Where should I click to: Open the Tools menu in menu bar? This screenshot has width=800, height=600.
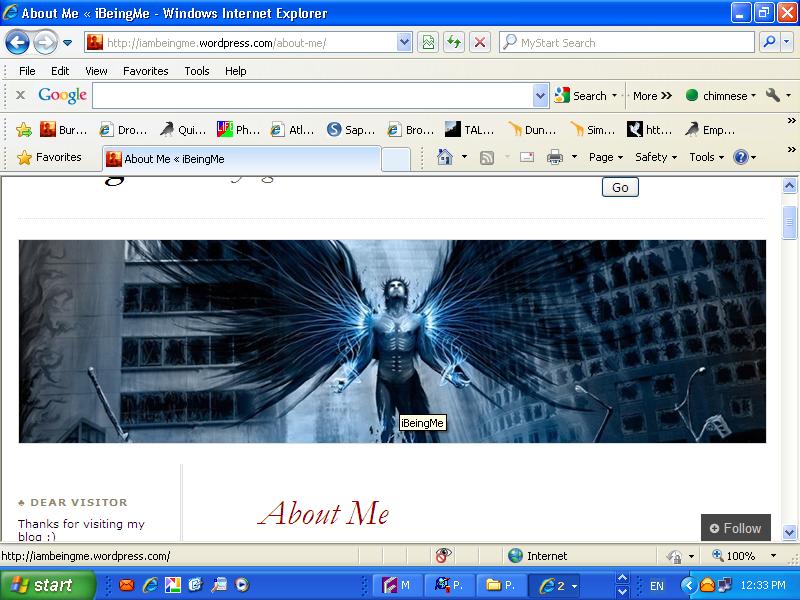(x=196, y=71)
